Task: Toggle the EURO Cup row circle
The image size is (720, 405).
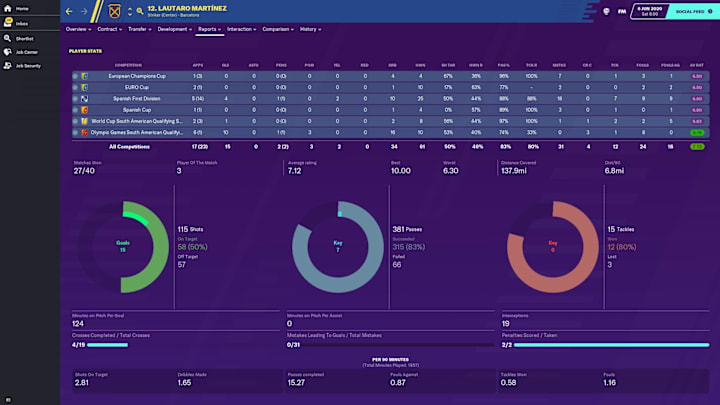Action: click(75, 87)
